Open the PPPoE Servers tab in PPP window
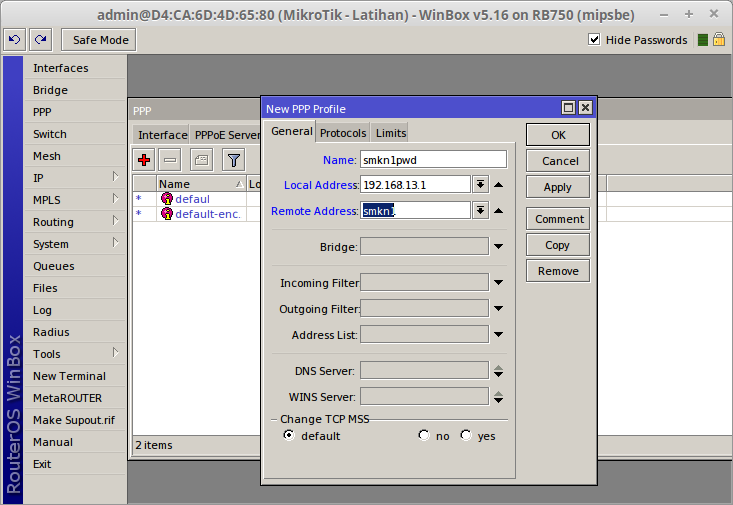Viewport: 733px width, 505px height. tap(226, 135)
